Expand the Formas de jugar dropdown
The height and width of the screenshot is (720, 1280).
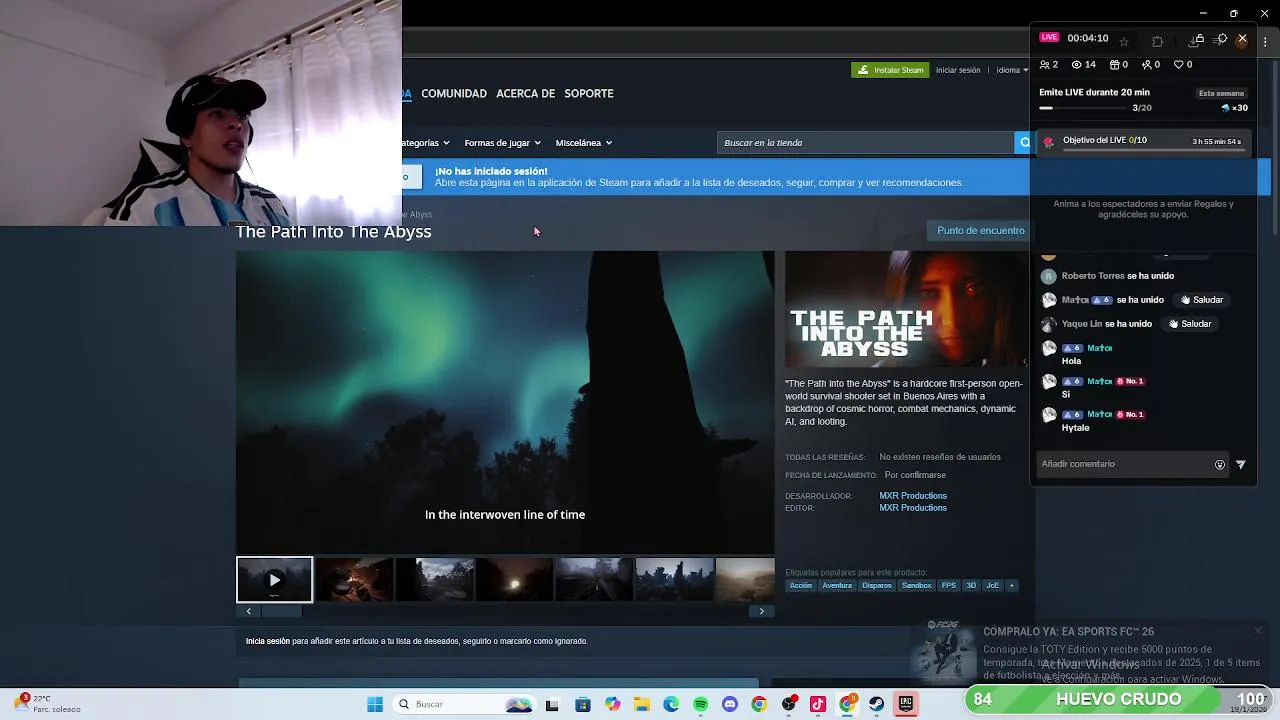[502, 143]
